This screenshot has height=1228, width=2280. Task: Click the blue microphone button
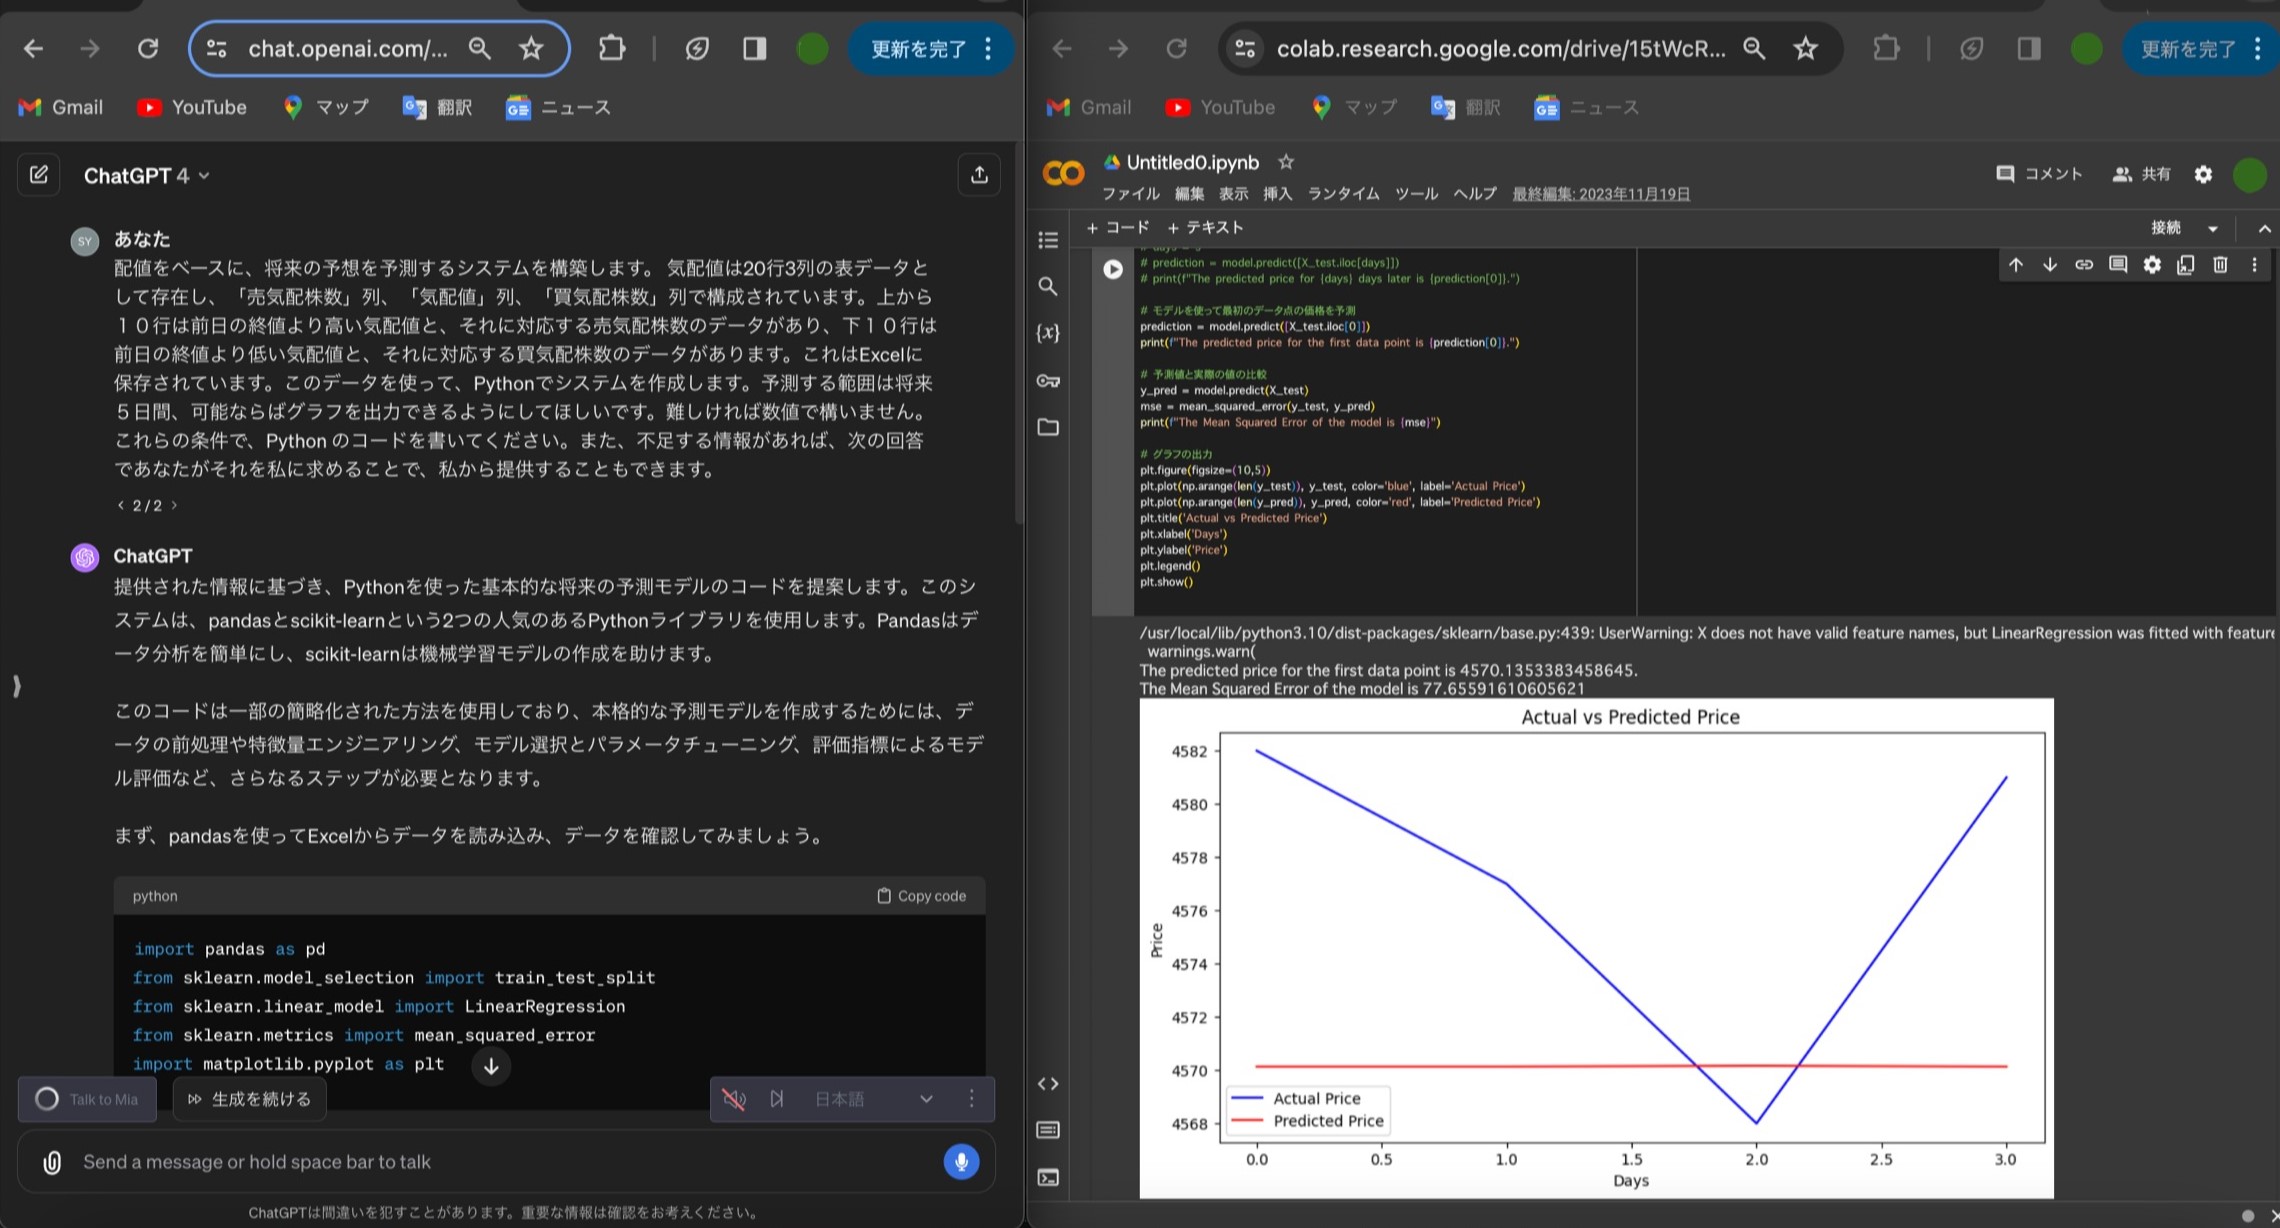961,1161
